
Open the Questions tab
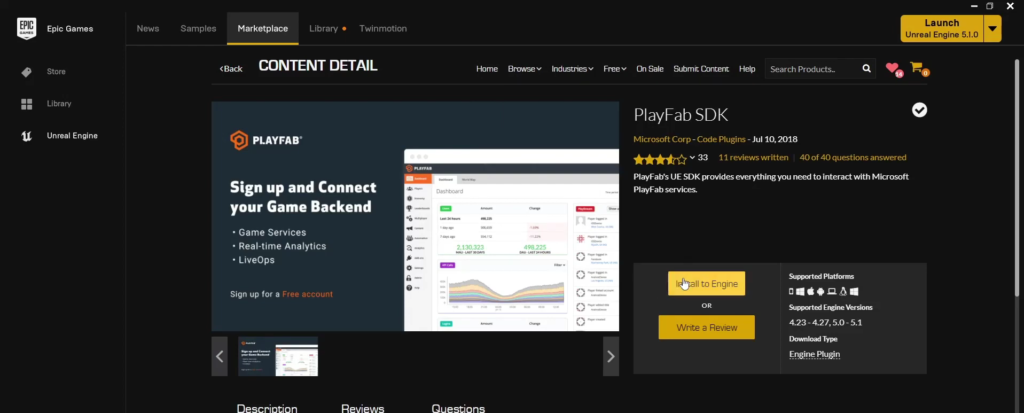[458, 408]
